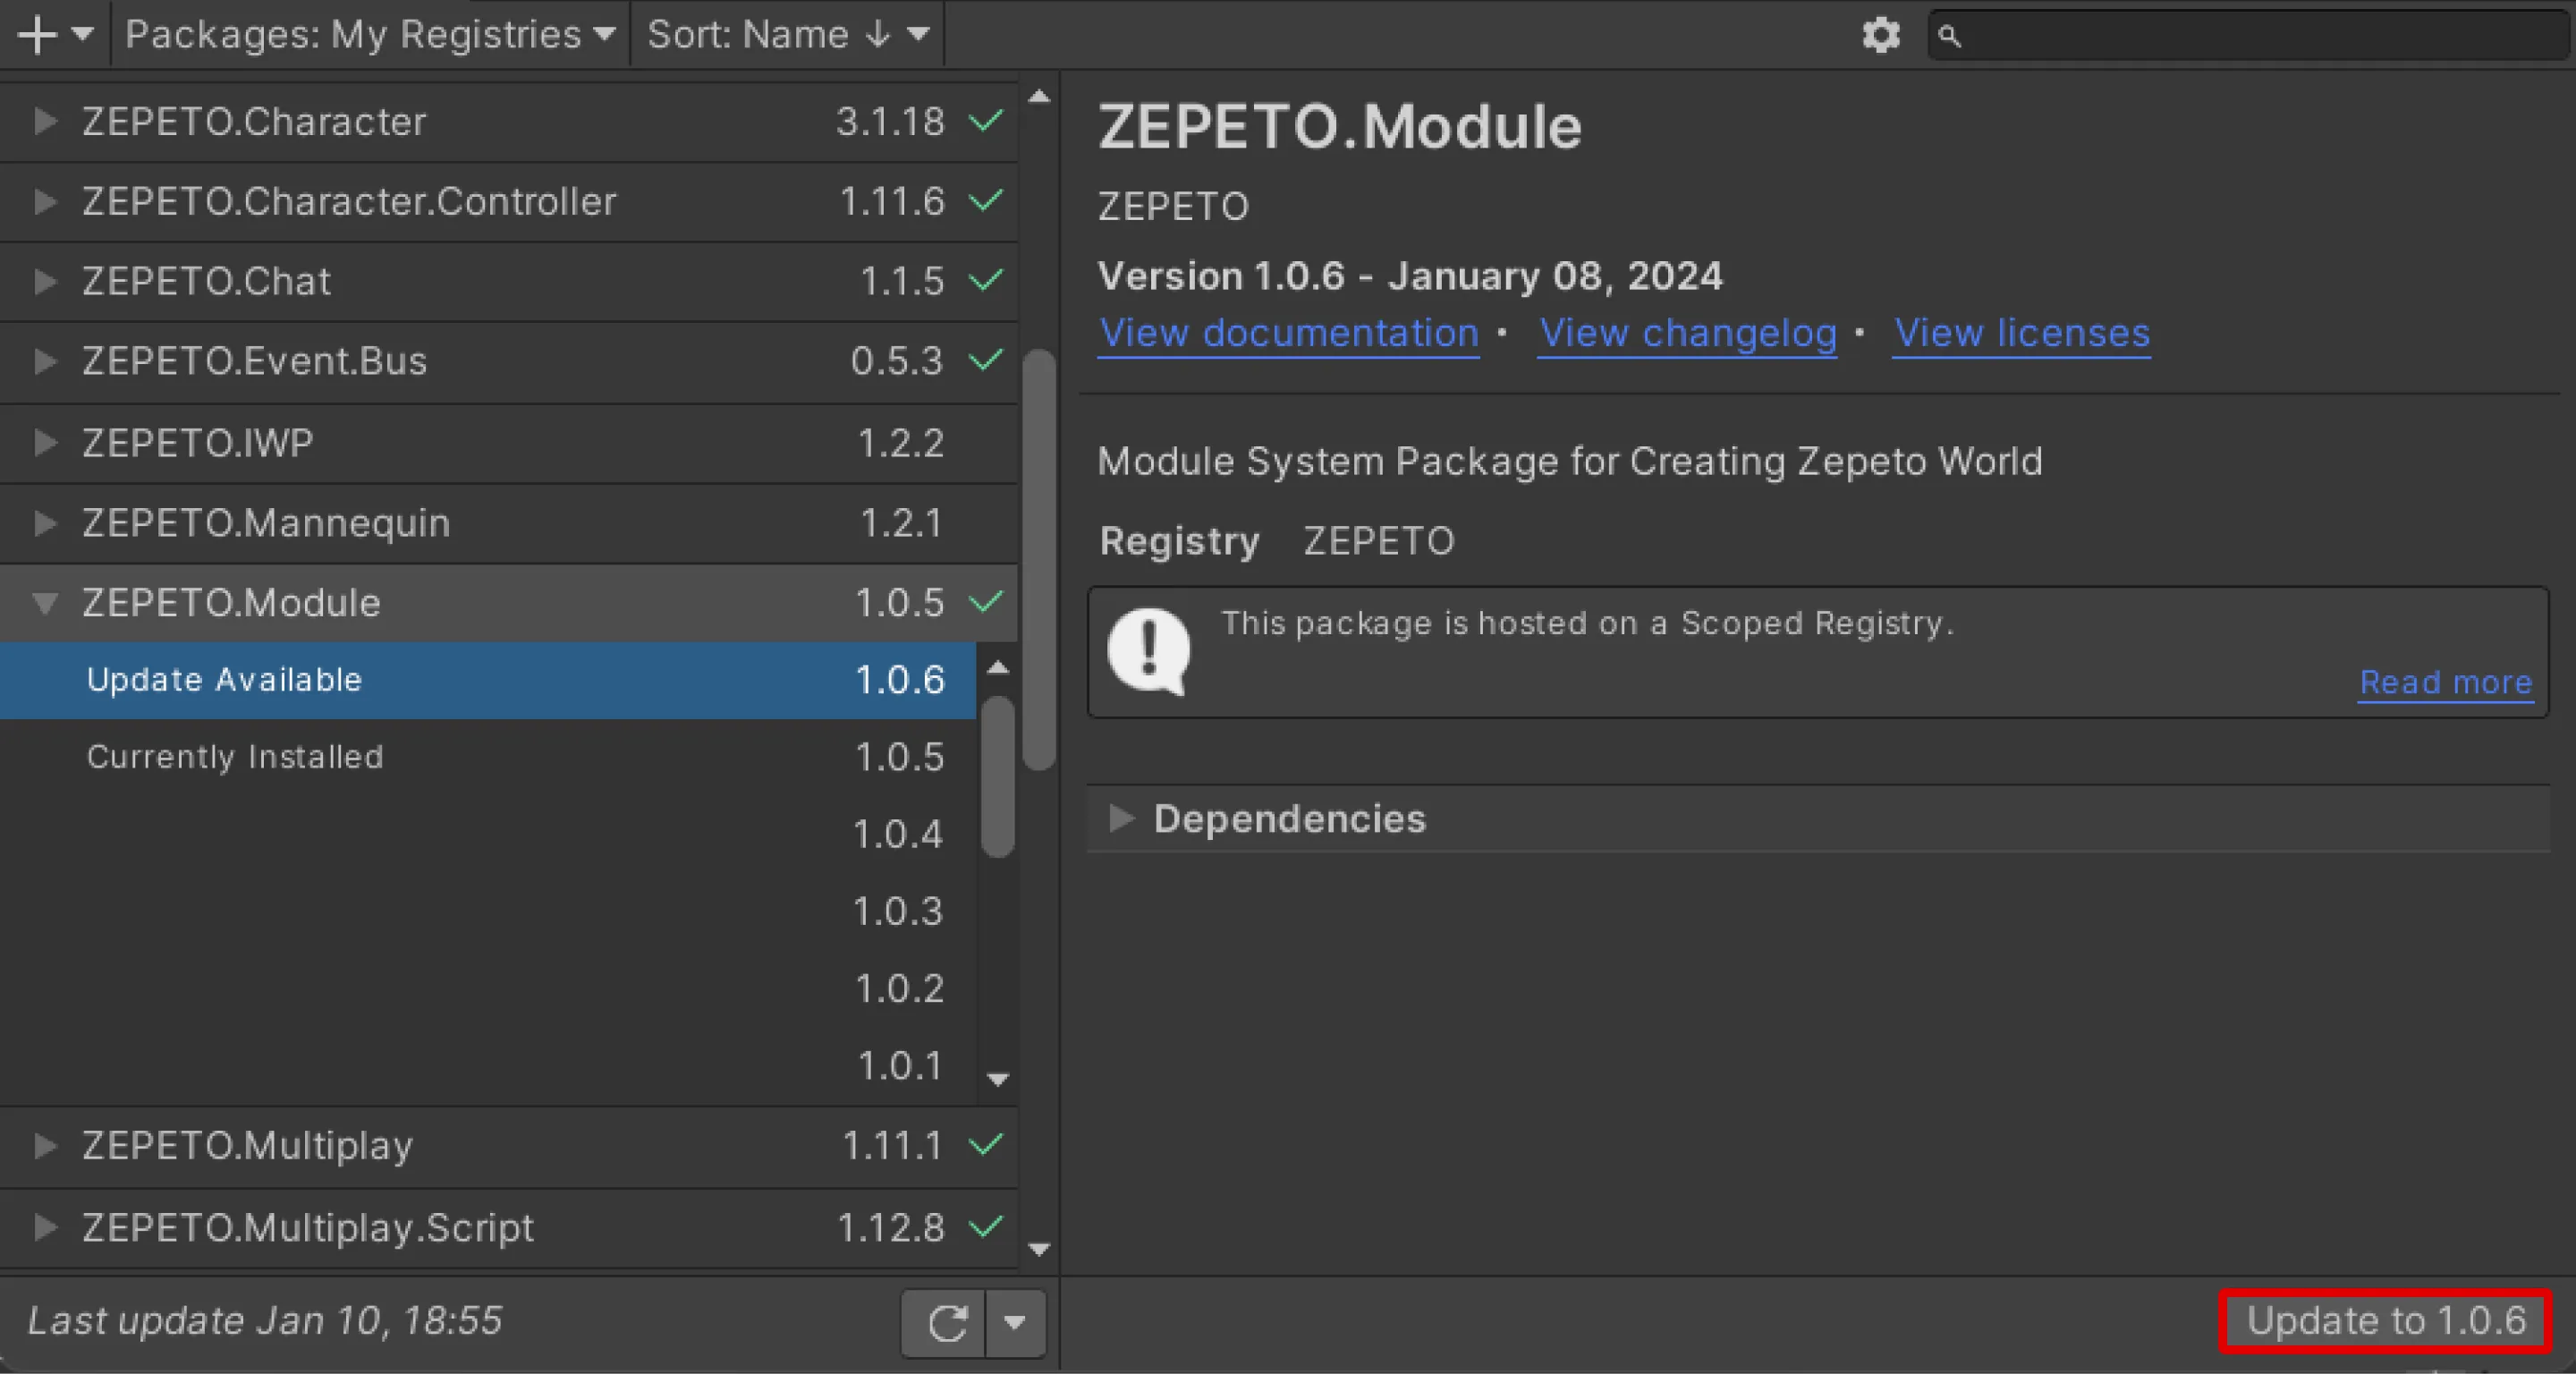Click the version list scroll up arrow
Screen dimensions: 2576x1374
coord(997,667)
